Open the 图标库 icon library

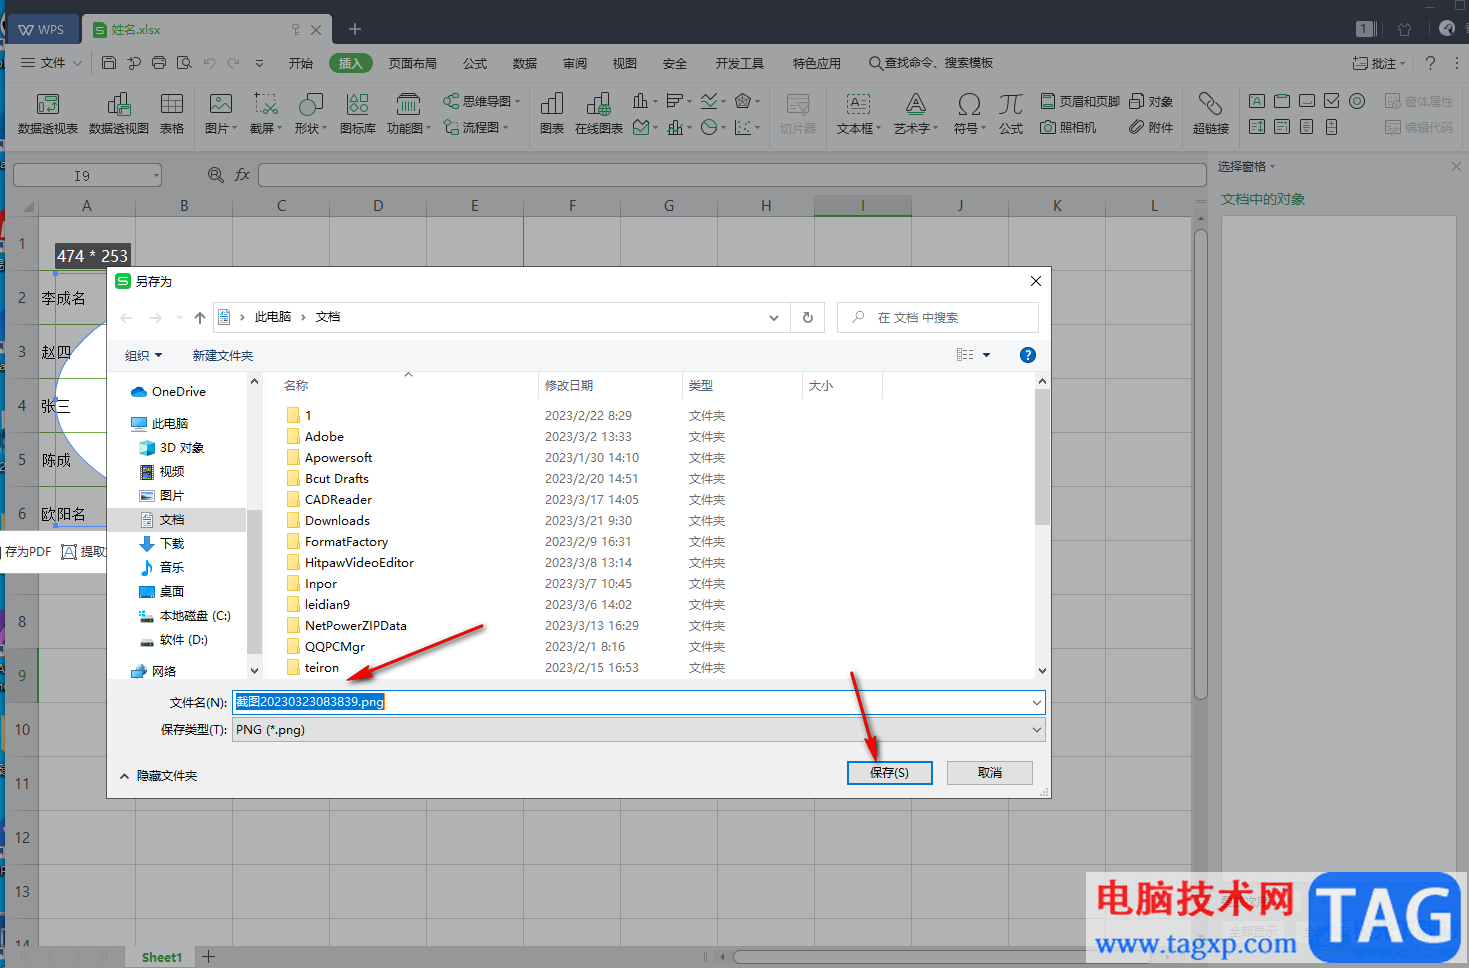pos(358,104)
